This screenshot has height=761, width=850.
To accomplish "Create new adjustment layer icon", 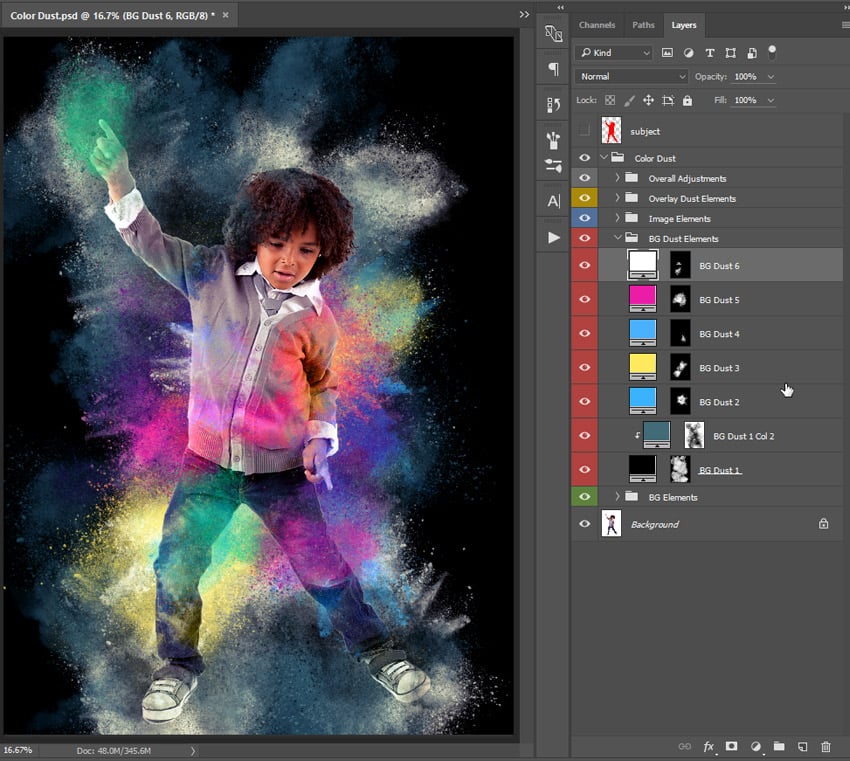I will tap(756, 746).
